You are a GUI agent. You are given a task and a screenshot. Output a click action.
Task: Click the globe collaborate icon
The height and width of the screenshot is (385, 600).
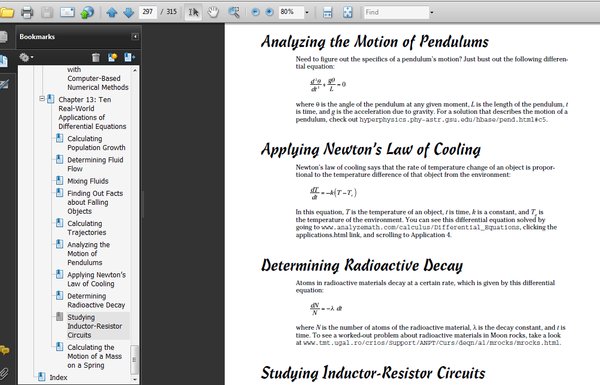(87, 12)
